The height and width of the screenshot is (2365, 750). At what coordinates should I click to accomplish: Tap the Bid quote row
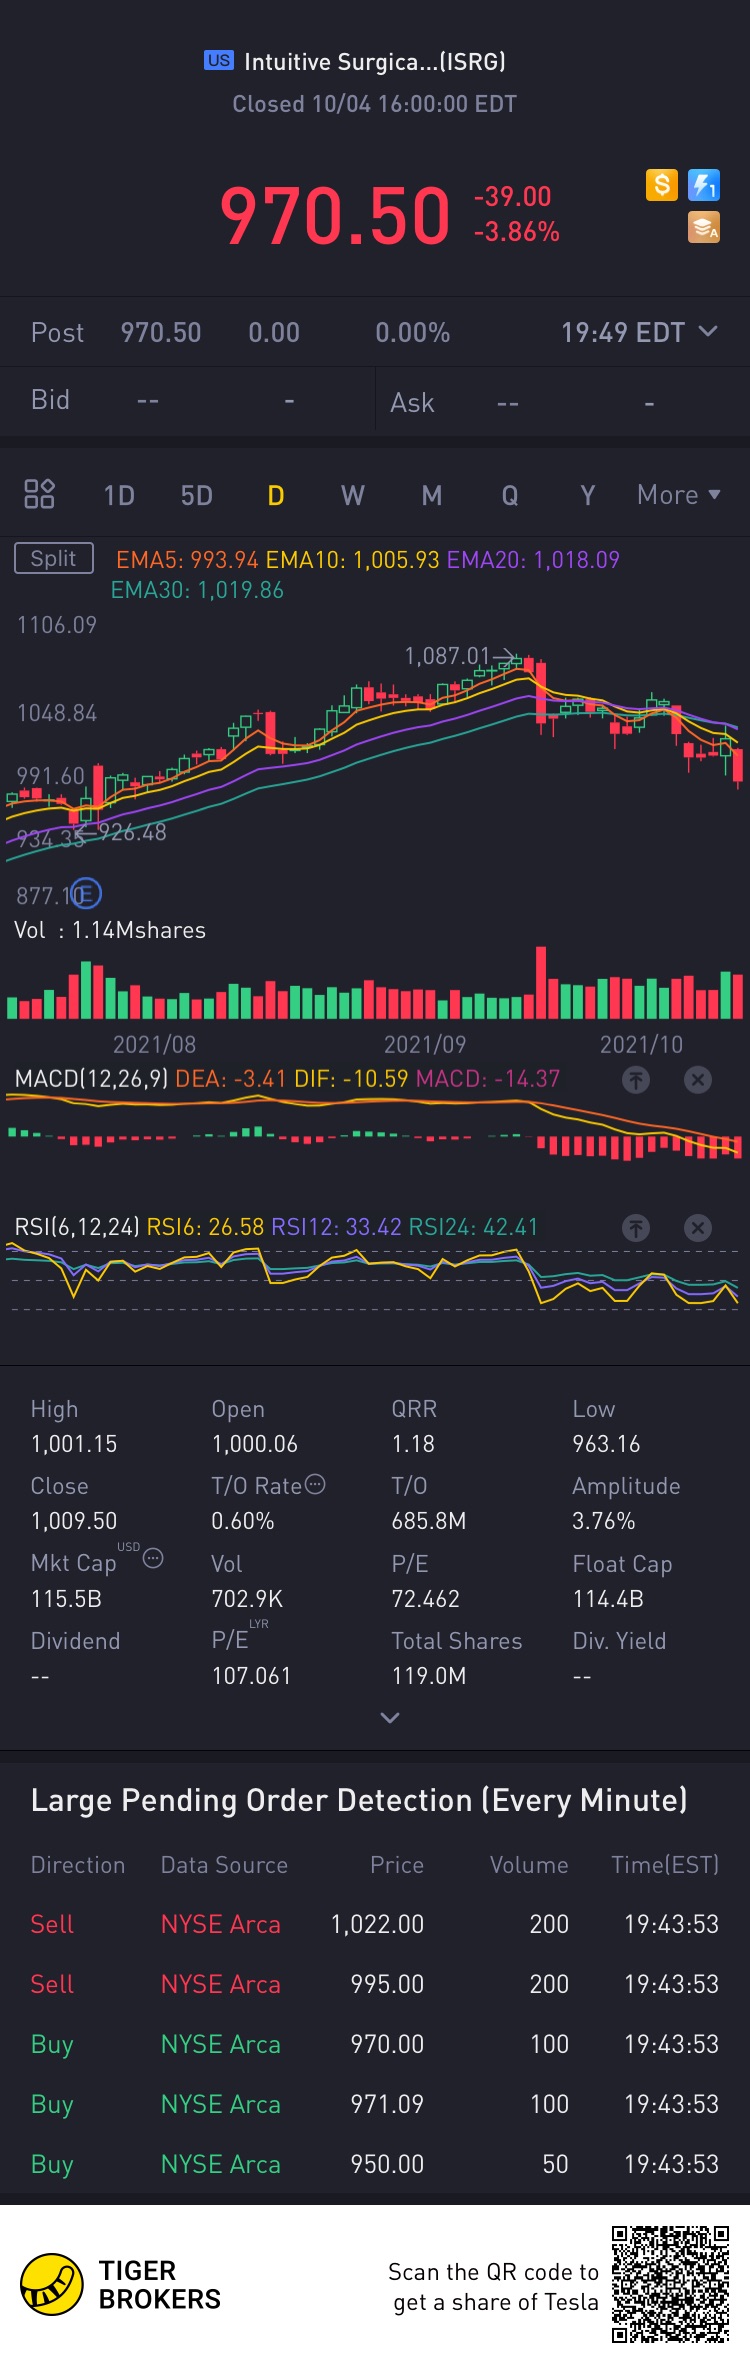tap(187, 400)
